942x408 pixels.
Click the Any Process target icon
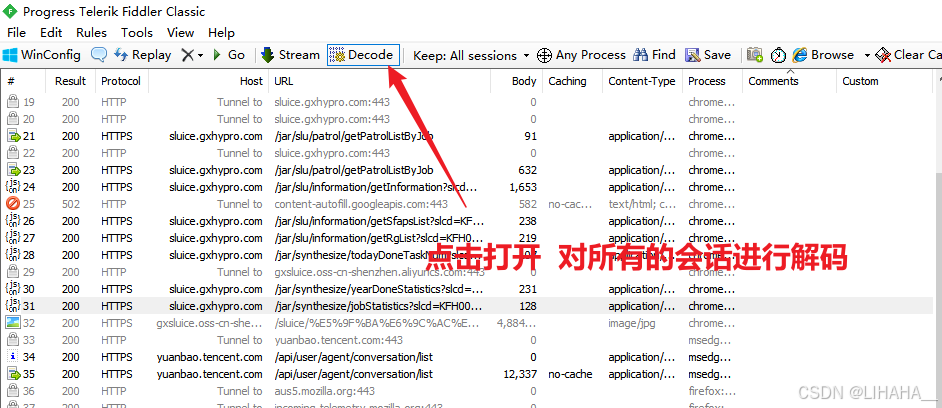click(x=544, y=56)
